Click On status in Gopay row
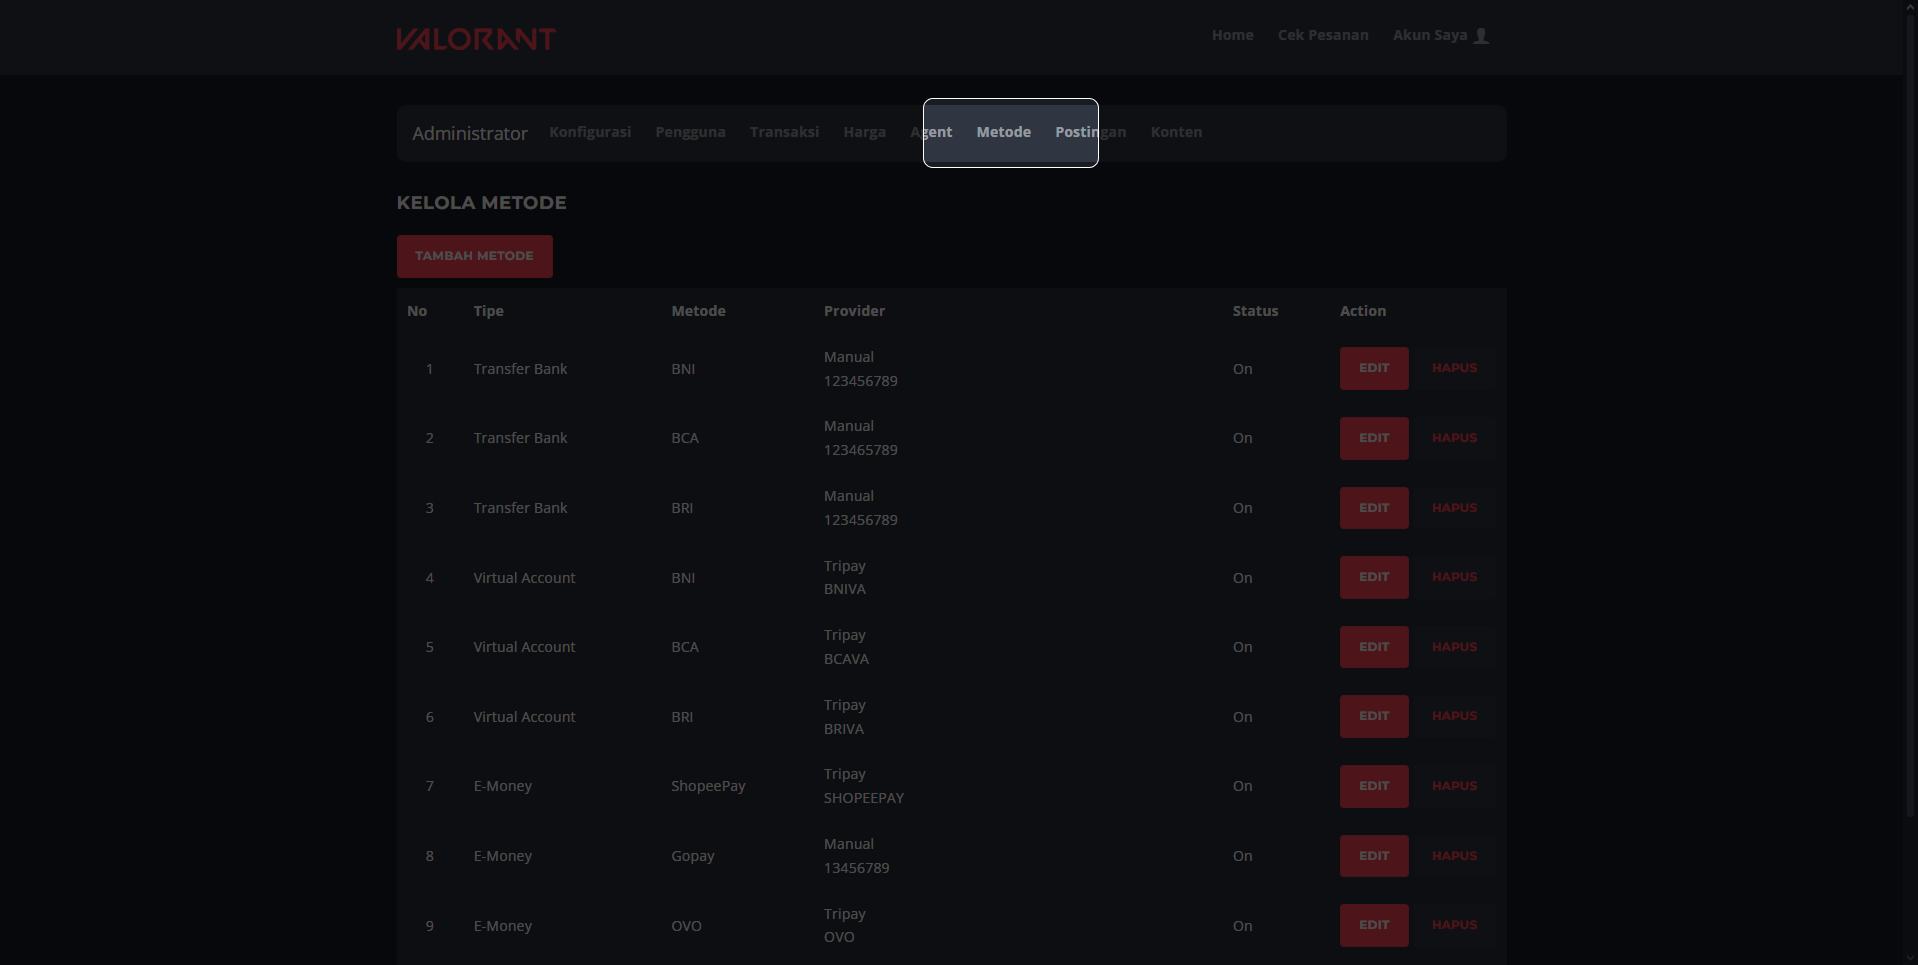 pyautogui.click(x=1242, y=856)
